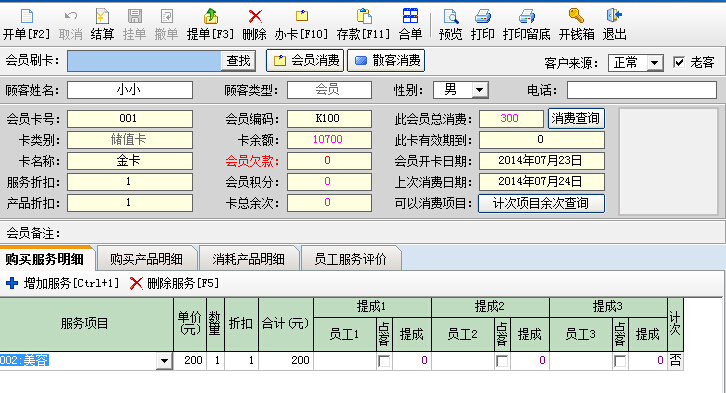726x393 pixels.
Task: Click the 员工3 cell in service row
Action: [x=581, y=361]
